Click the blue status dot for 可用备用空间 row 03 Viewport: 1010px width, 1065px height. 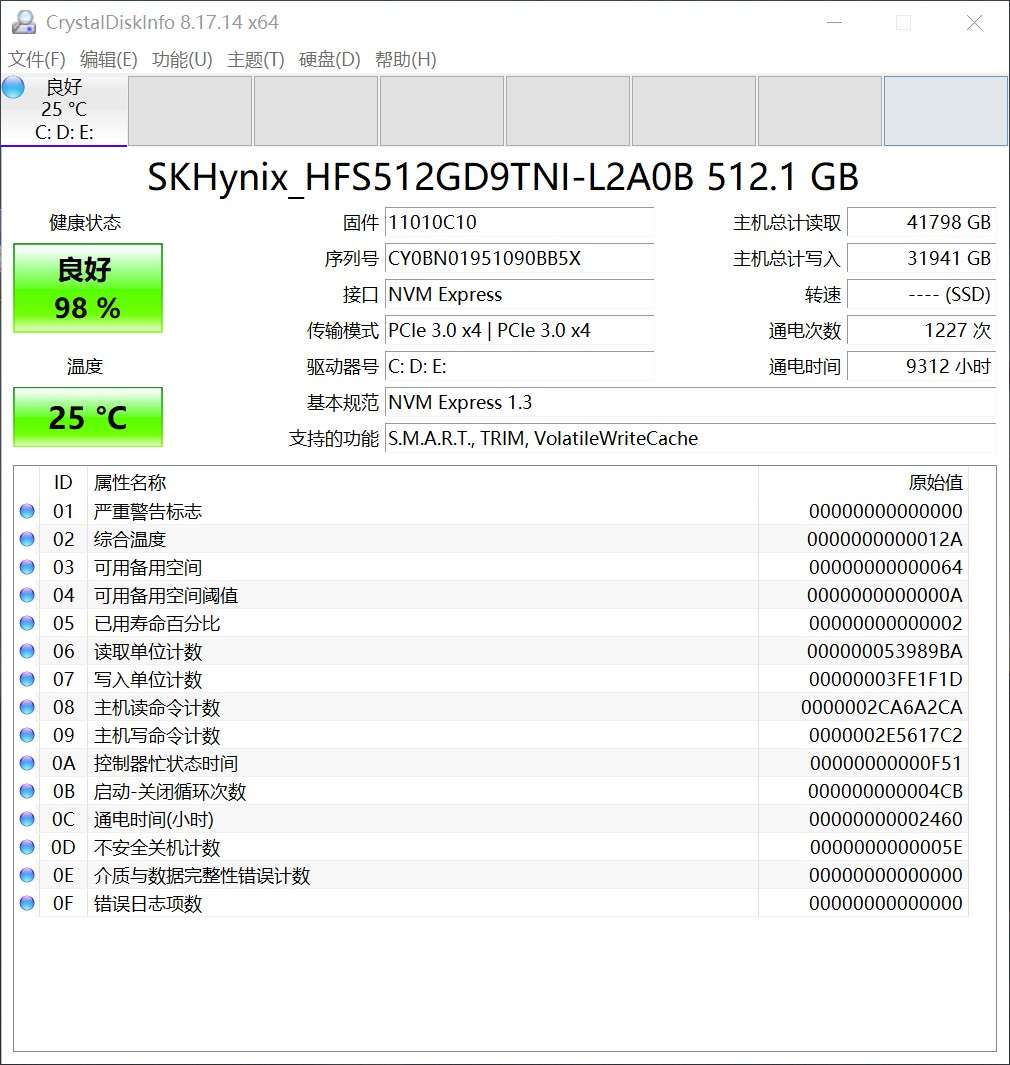pos(27,567)
